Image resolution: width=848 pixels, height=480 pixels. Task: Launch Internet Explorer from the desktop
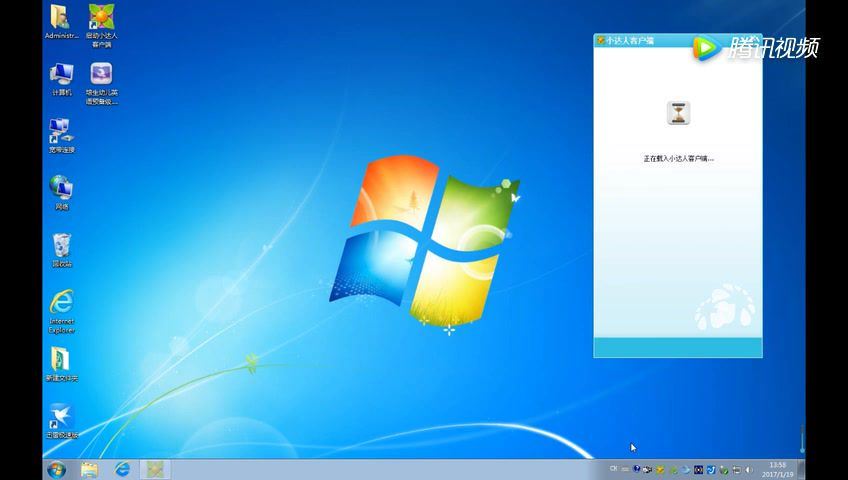tap(61, 311)
